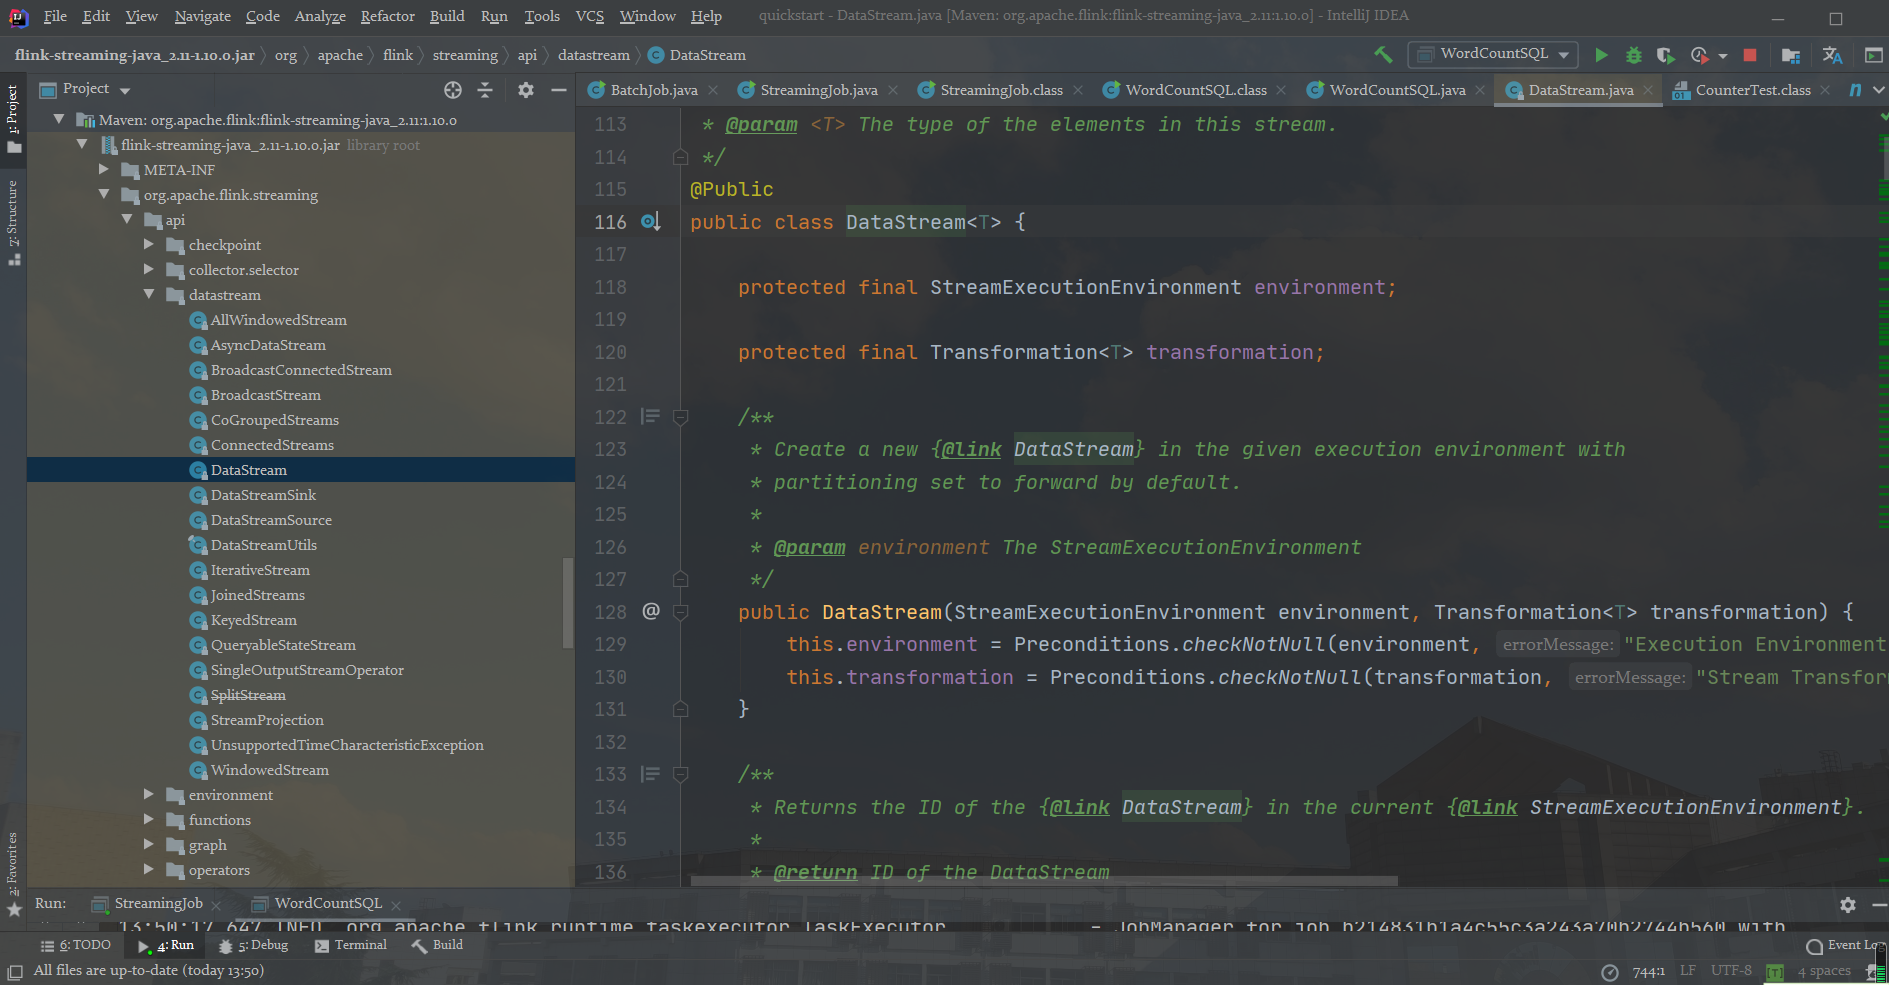Collapse the api package node
The image size is (1889, 985).
click(127, 219)
